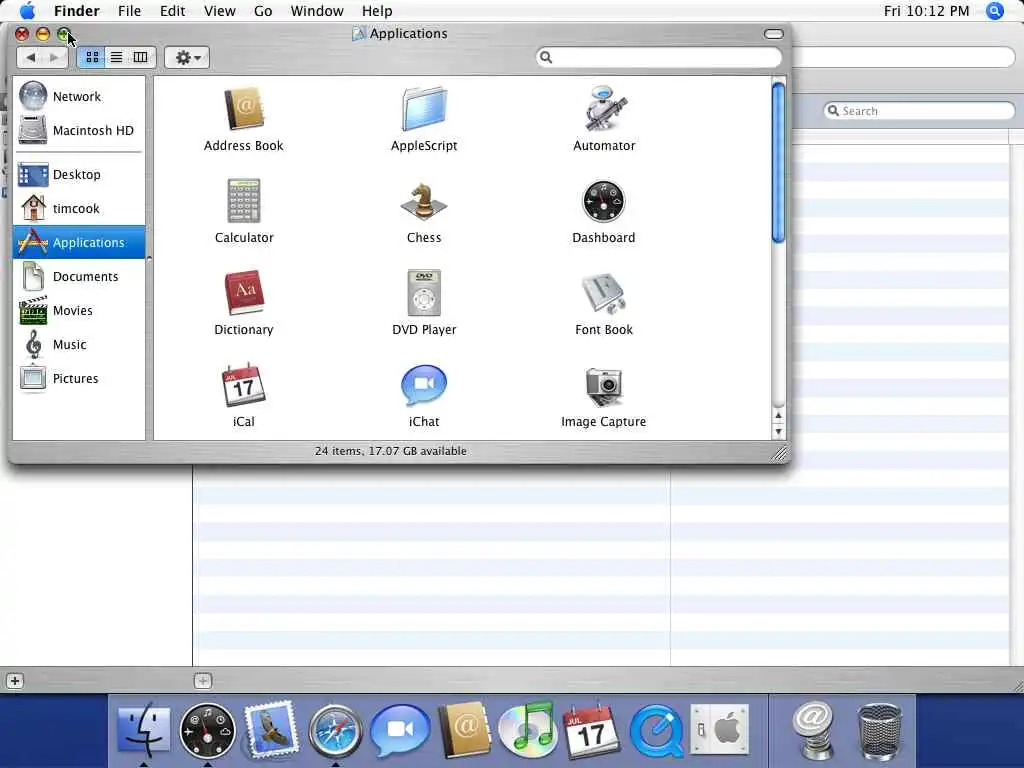Open Documents in the sidebar
The height and width of the screenshot is (768, 1024).
click(79, 276)
